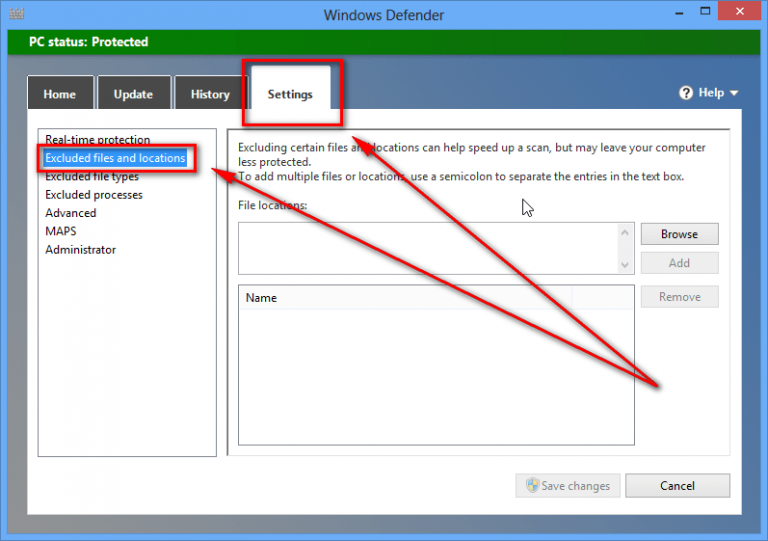Click Save changes with shield icon

568,486
